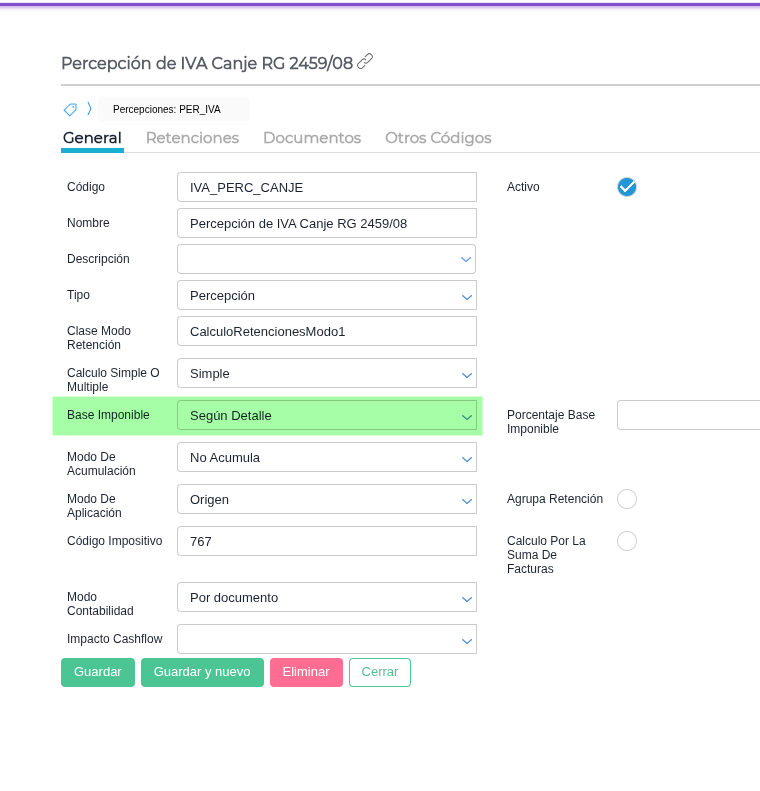Open the Modo Contabilidad dropdown
760x791 pixels.
pos(326,597)
